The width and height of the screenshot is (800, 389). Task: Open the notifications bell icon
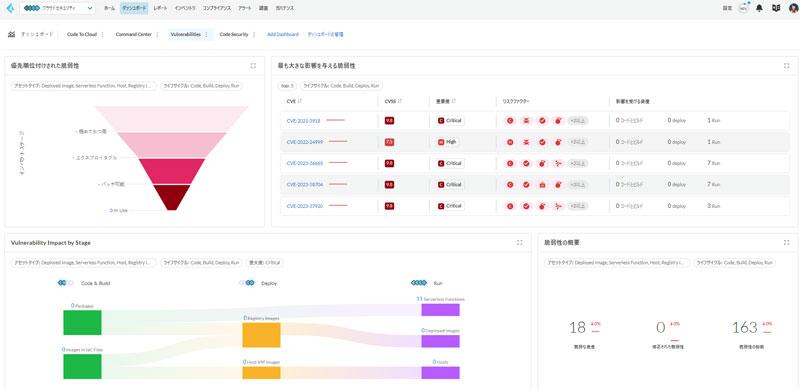759,8
